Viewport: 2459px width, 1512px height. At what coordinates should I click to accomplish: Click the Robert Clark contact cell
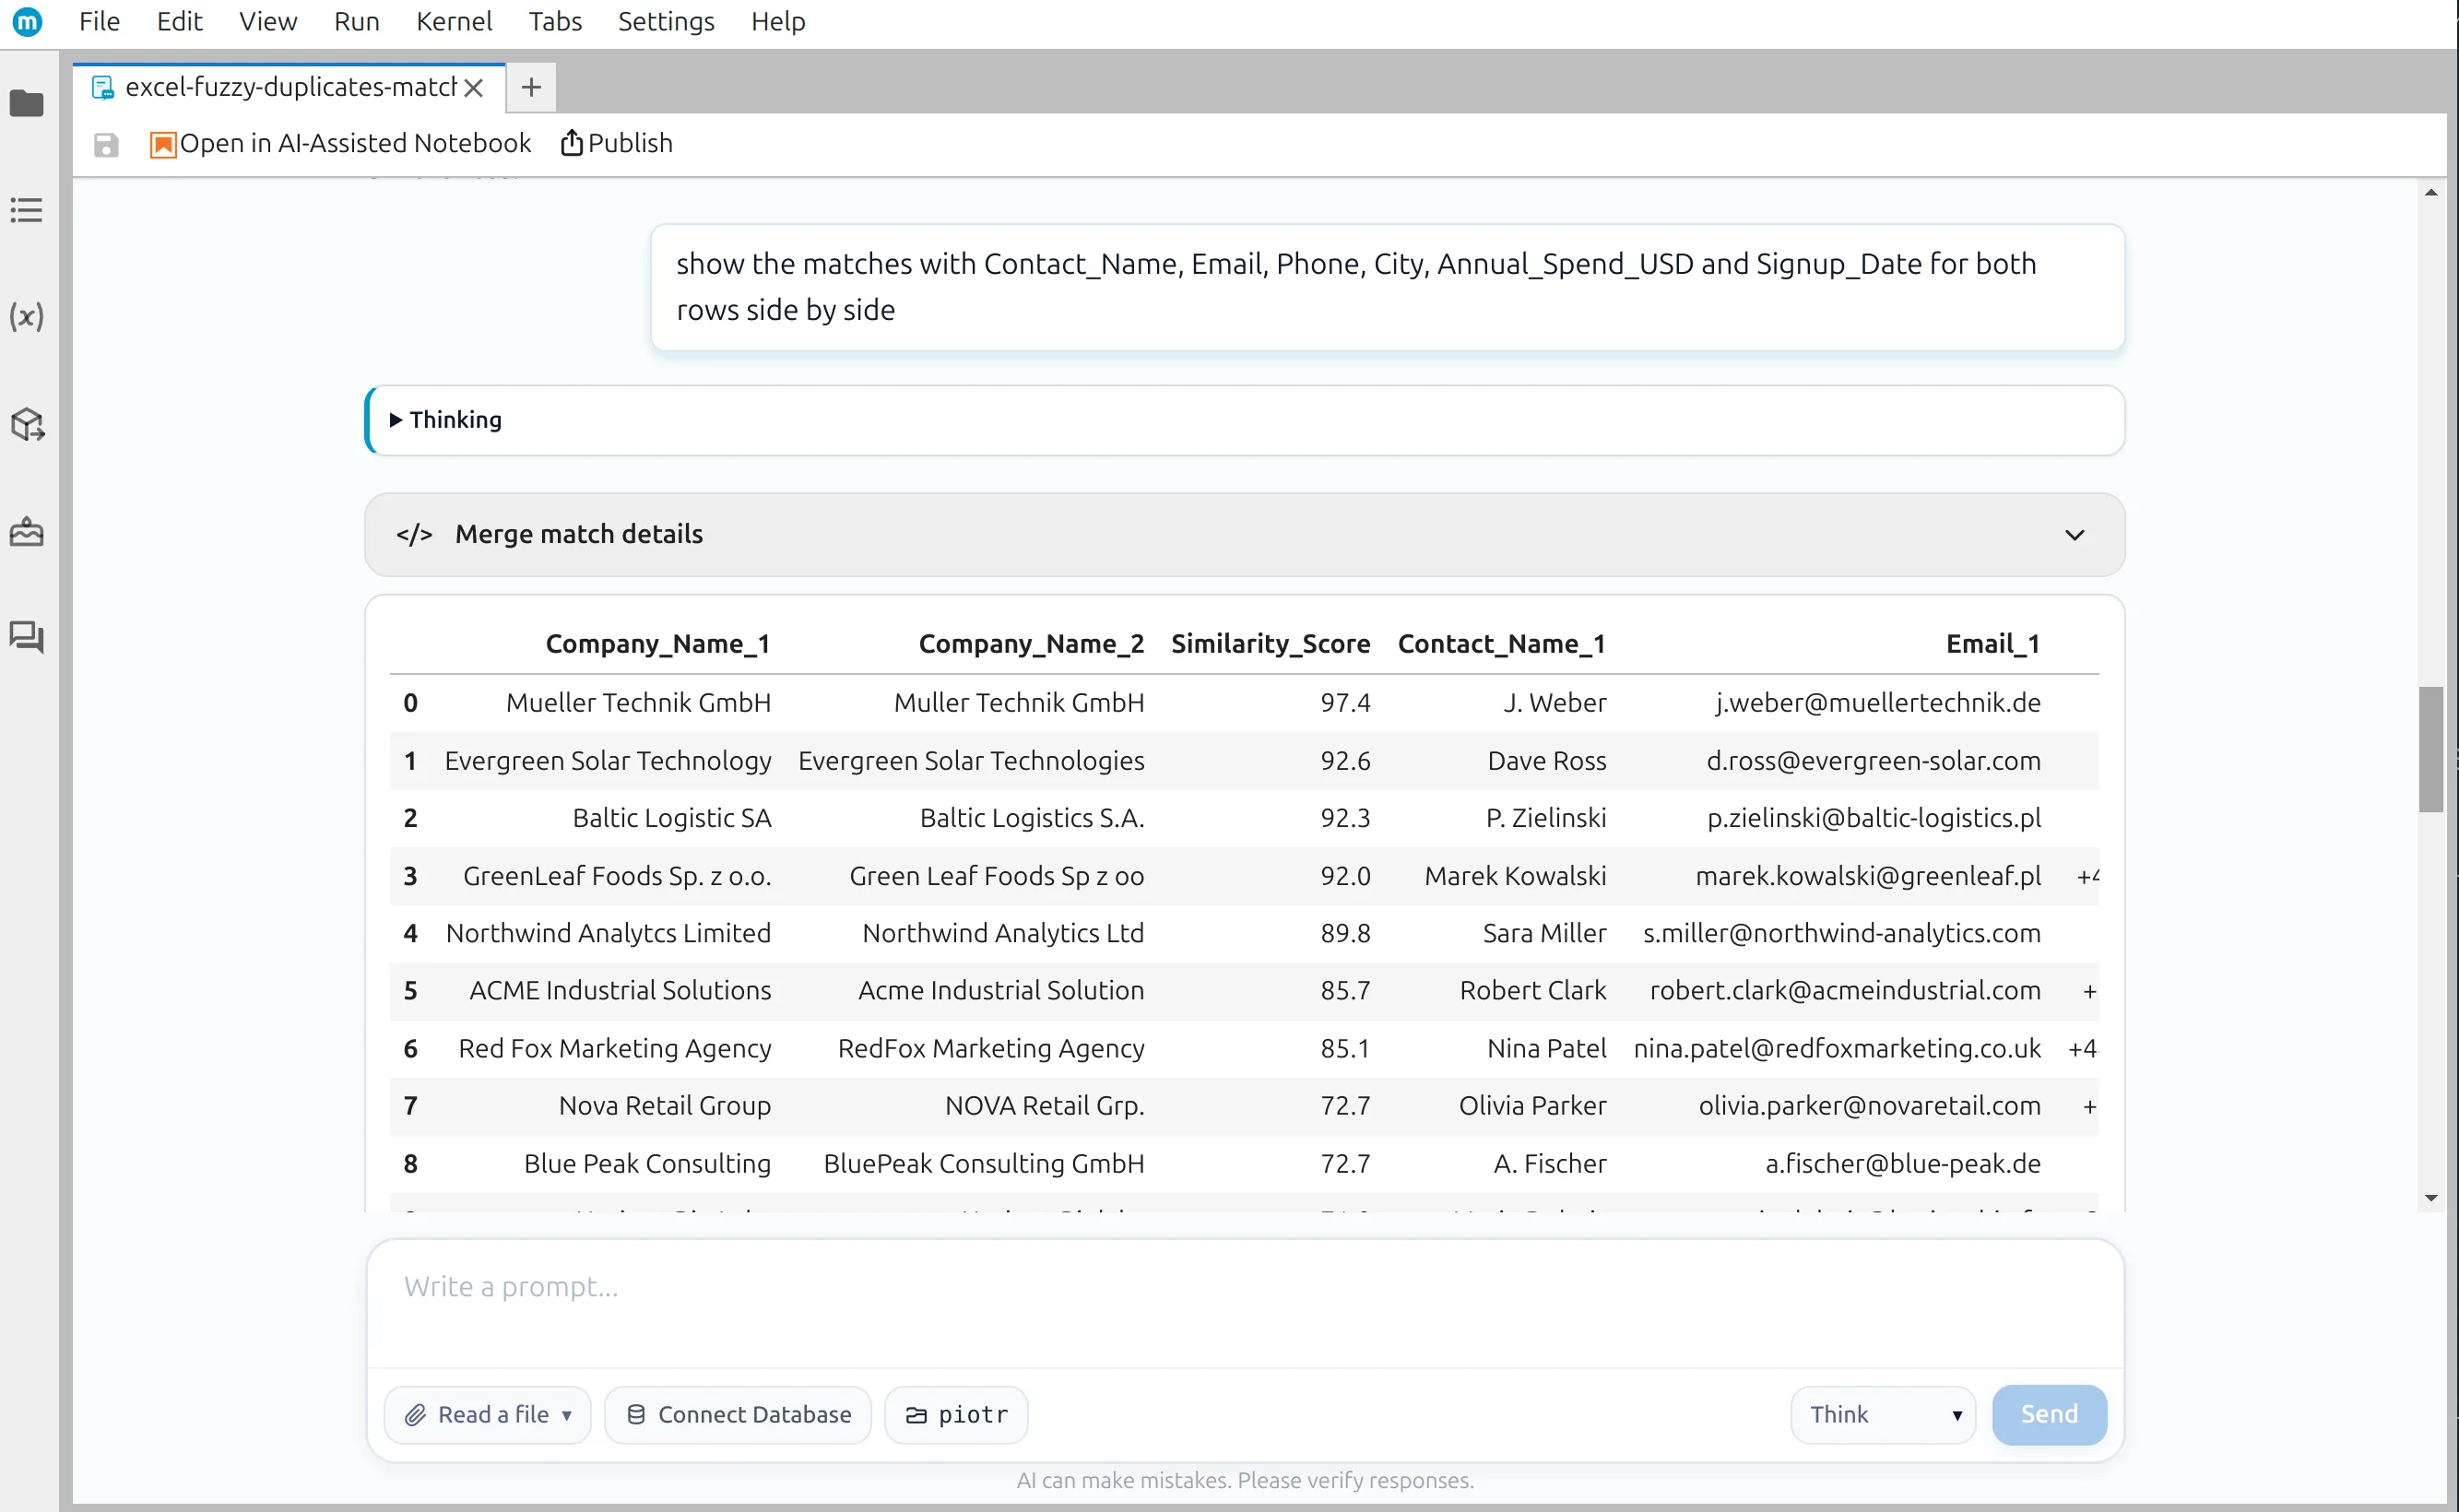point(1533,990)
